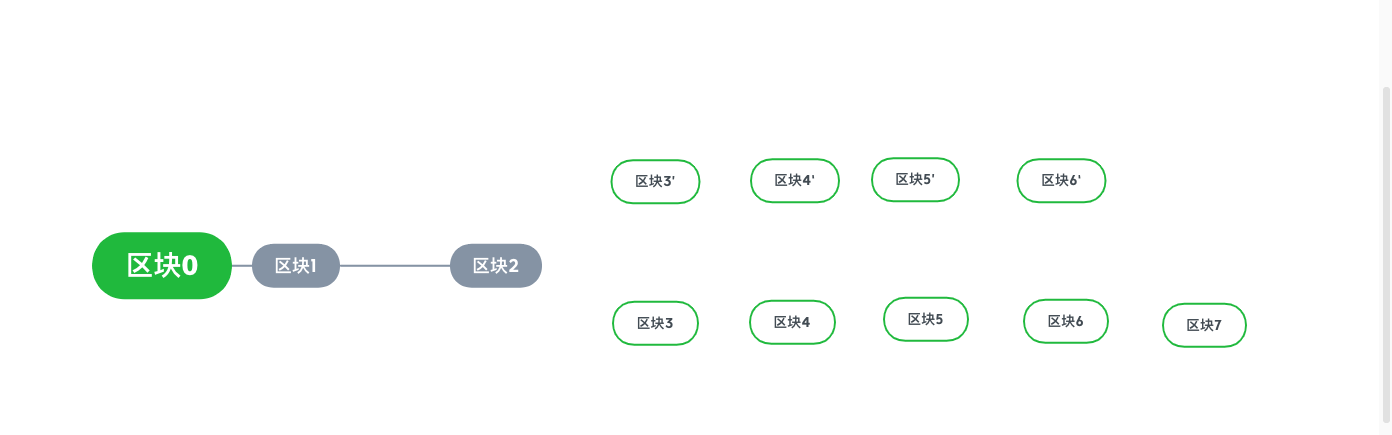Select the gray 区块1 node

pyautogui.click(x=296, y=266)
